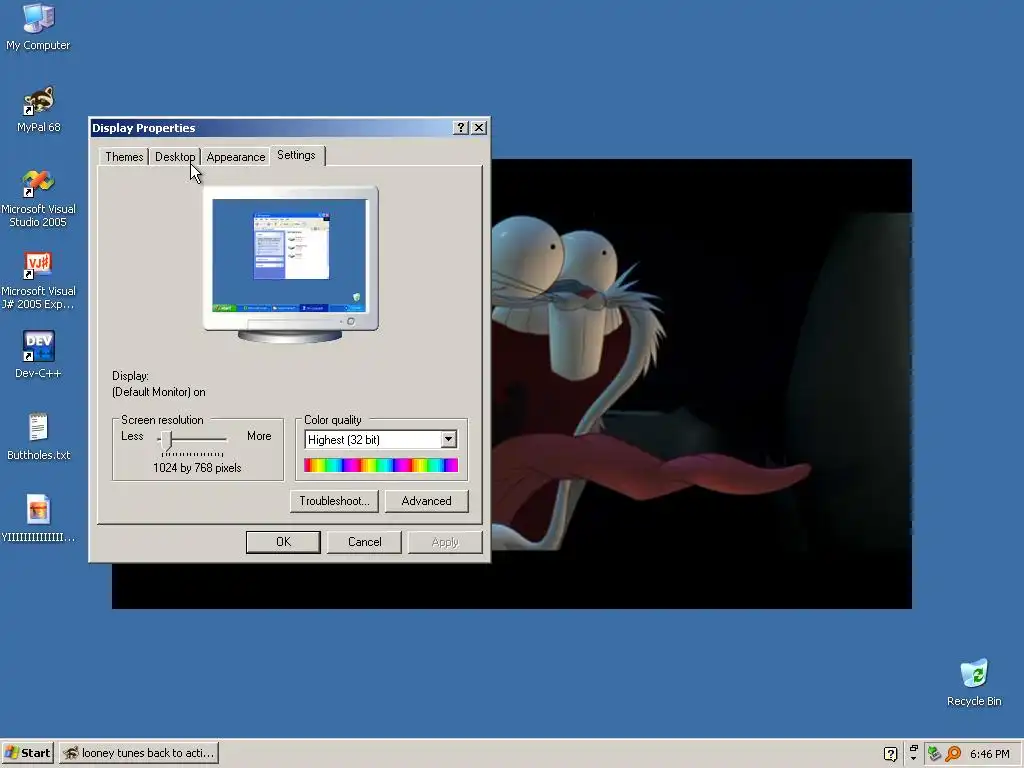
Task: Select the Settings tab
Action: 296,155
